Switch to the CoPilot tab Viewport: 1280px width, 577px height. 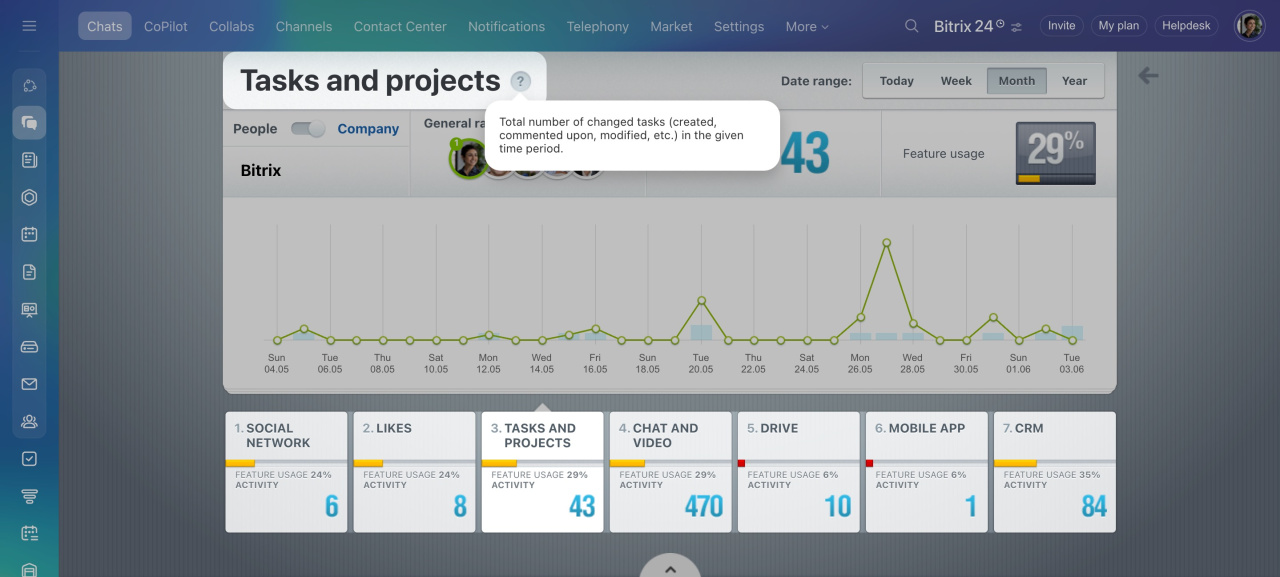pos(165,27)
